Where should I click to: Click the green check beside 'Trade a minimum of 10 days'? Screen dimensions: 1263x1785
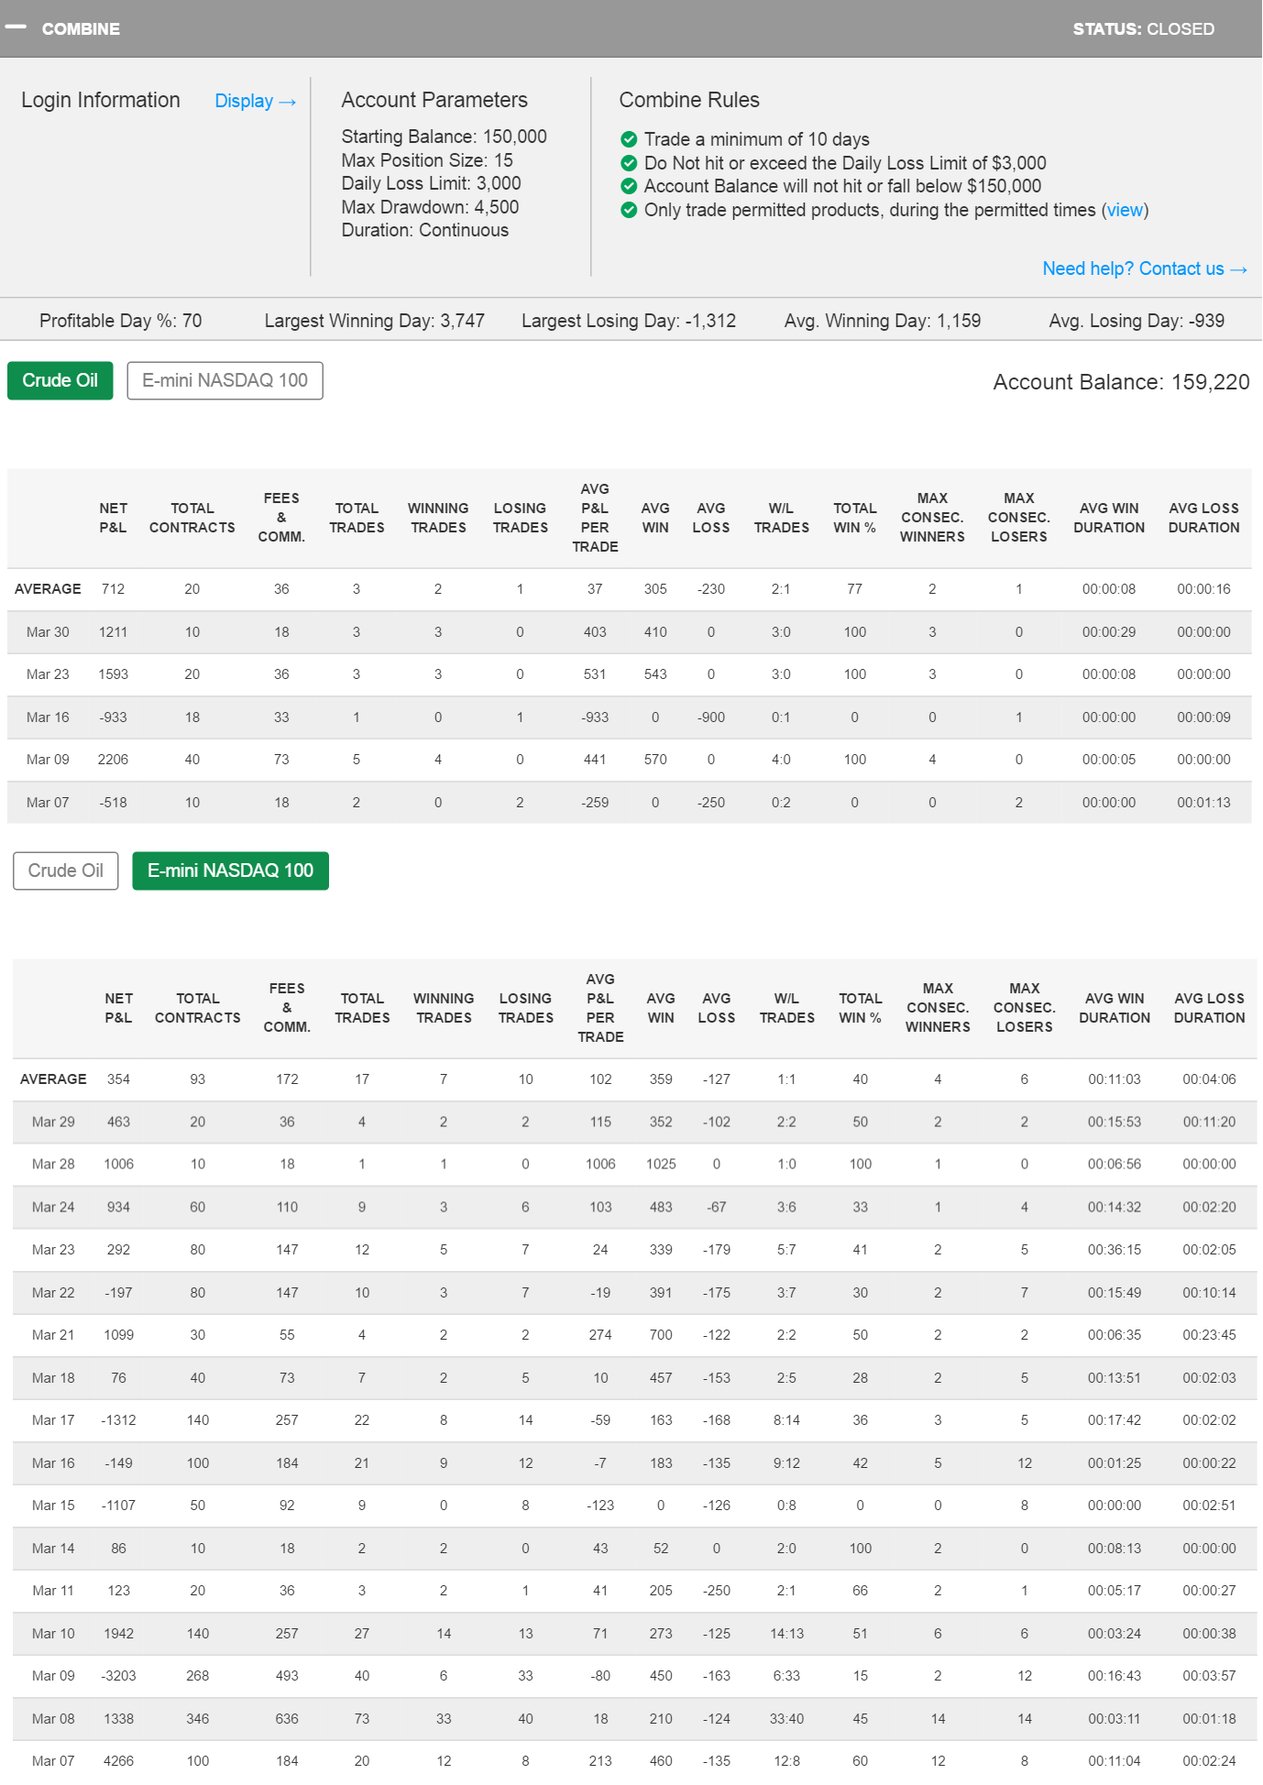click(628, 139)
